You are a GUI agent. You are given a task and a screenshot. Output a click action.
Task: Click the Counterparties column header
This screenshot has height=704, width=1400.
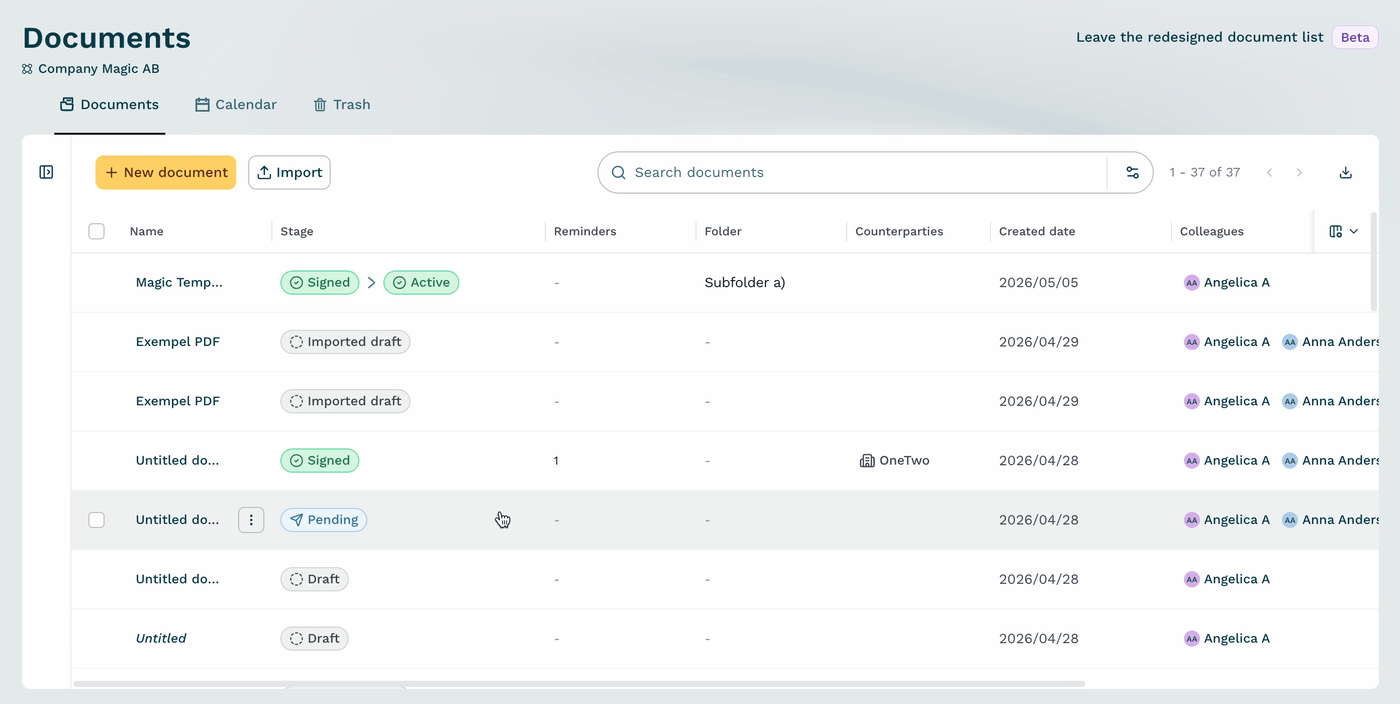[x=899, y=231]
